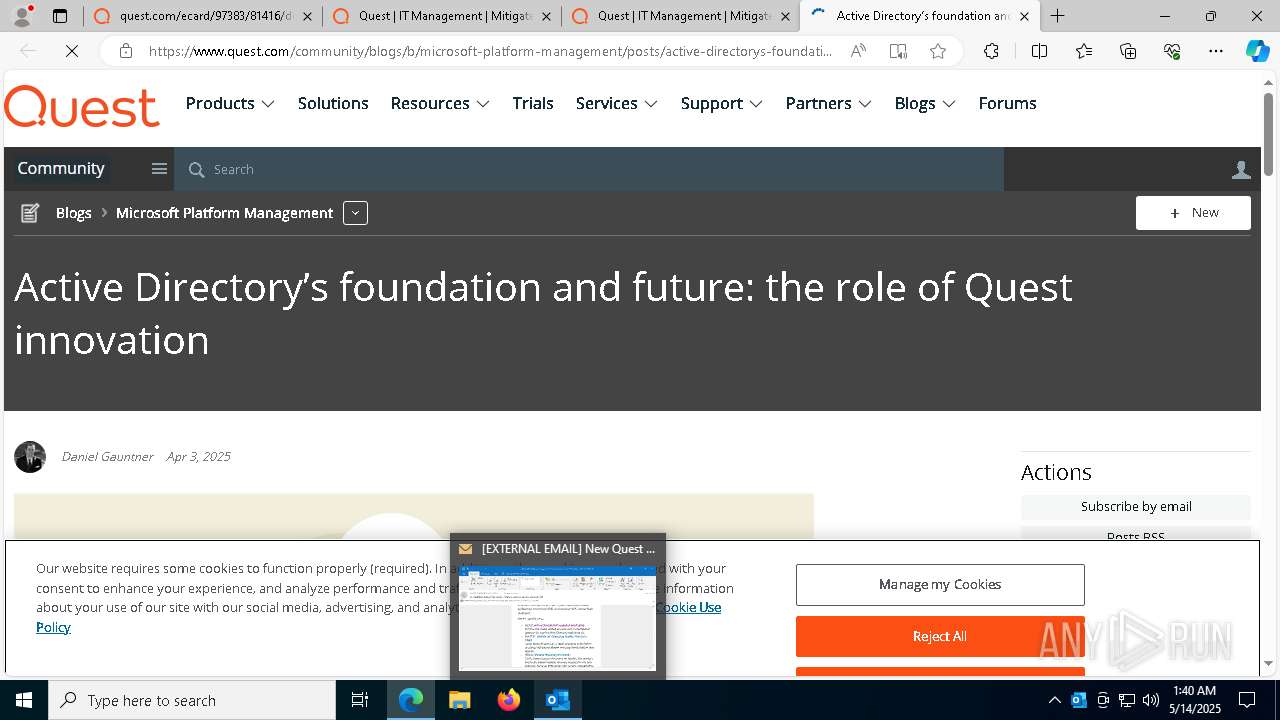Image resolution: width=1280 pixels, height=720 pixels.
Task: Click the New post button
Action: coord(1193,213)
